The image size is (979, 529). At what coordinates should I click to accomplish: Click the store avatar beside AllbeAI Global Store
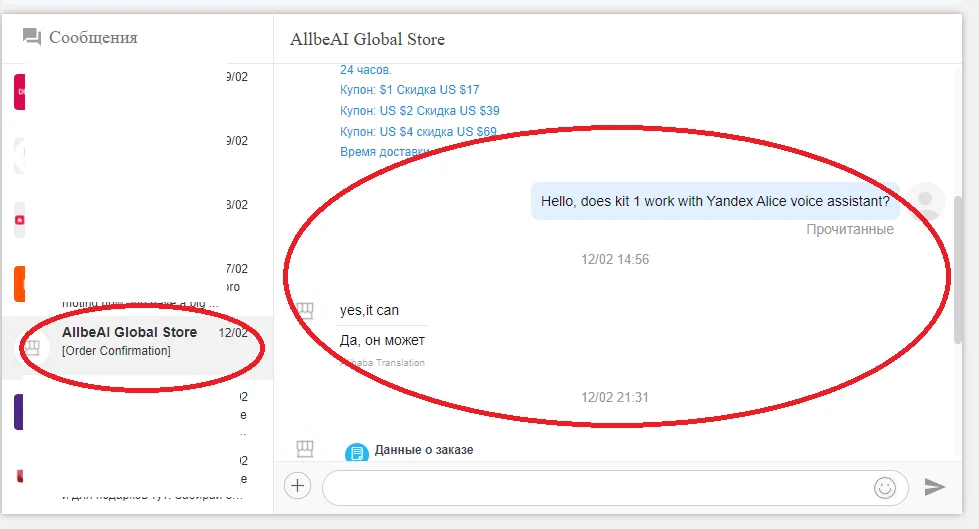(x=32, y=347)
